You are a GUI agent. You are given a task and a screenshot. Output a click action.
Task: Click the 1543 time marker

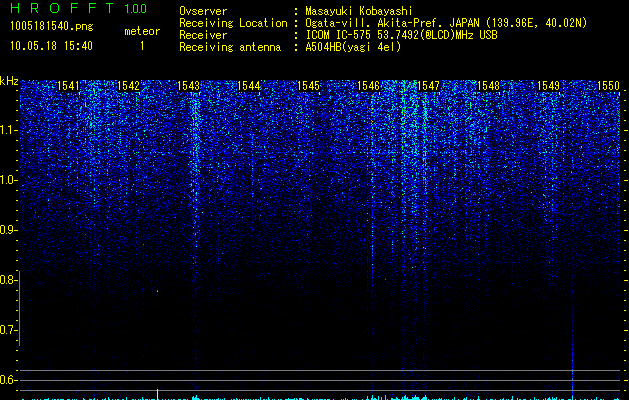(x=188, y=86)
